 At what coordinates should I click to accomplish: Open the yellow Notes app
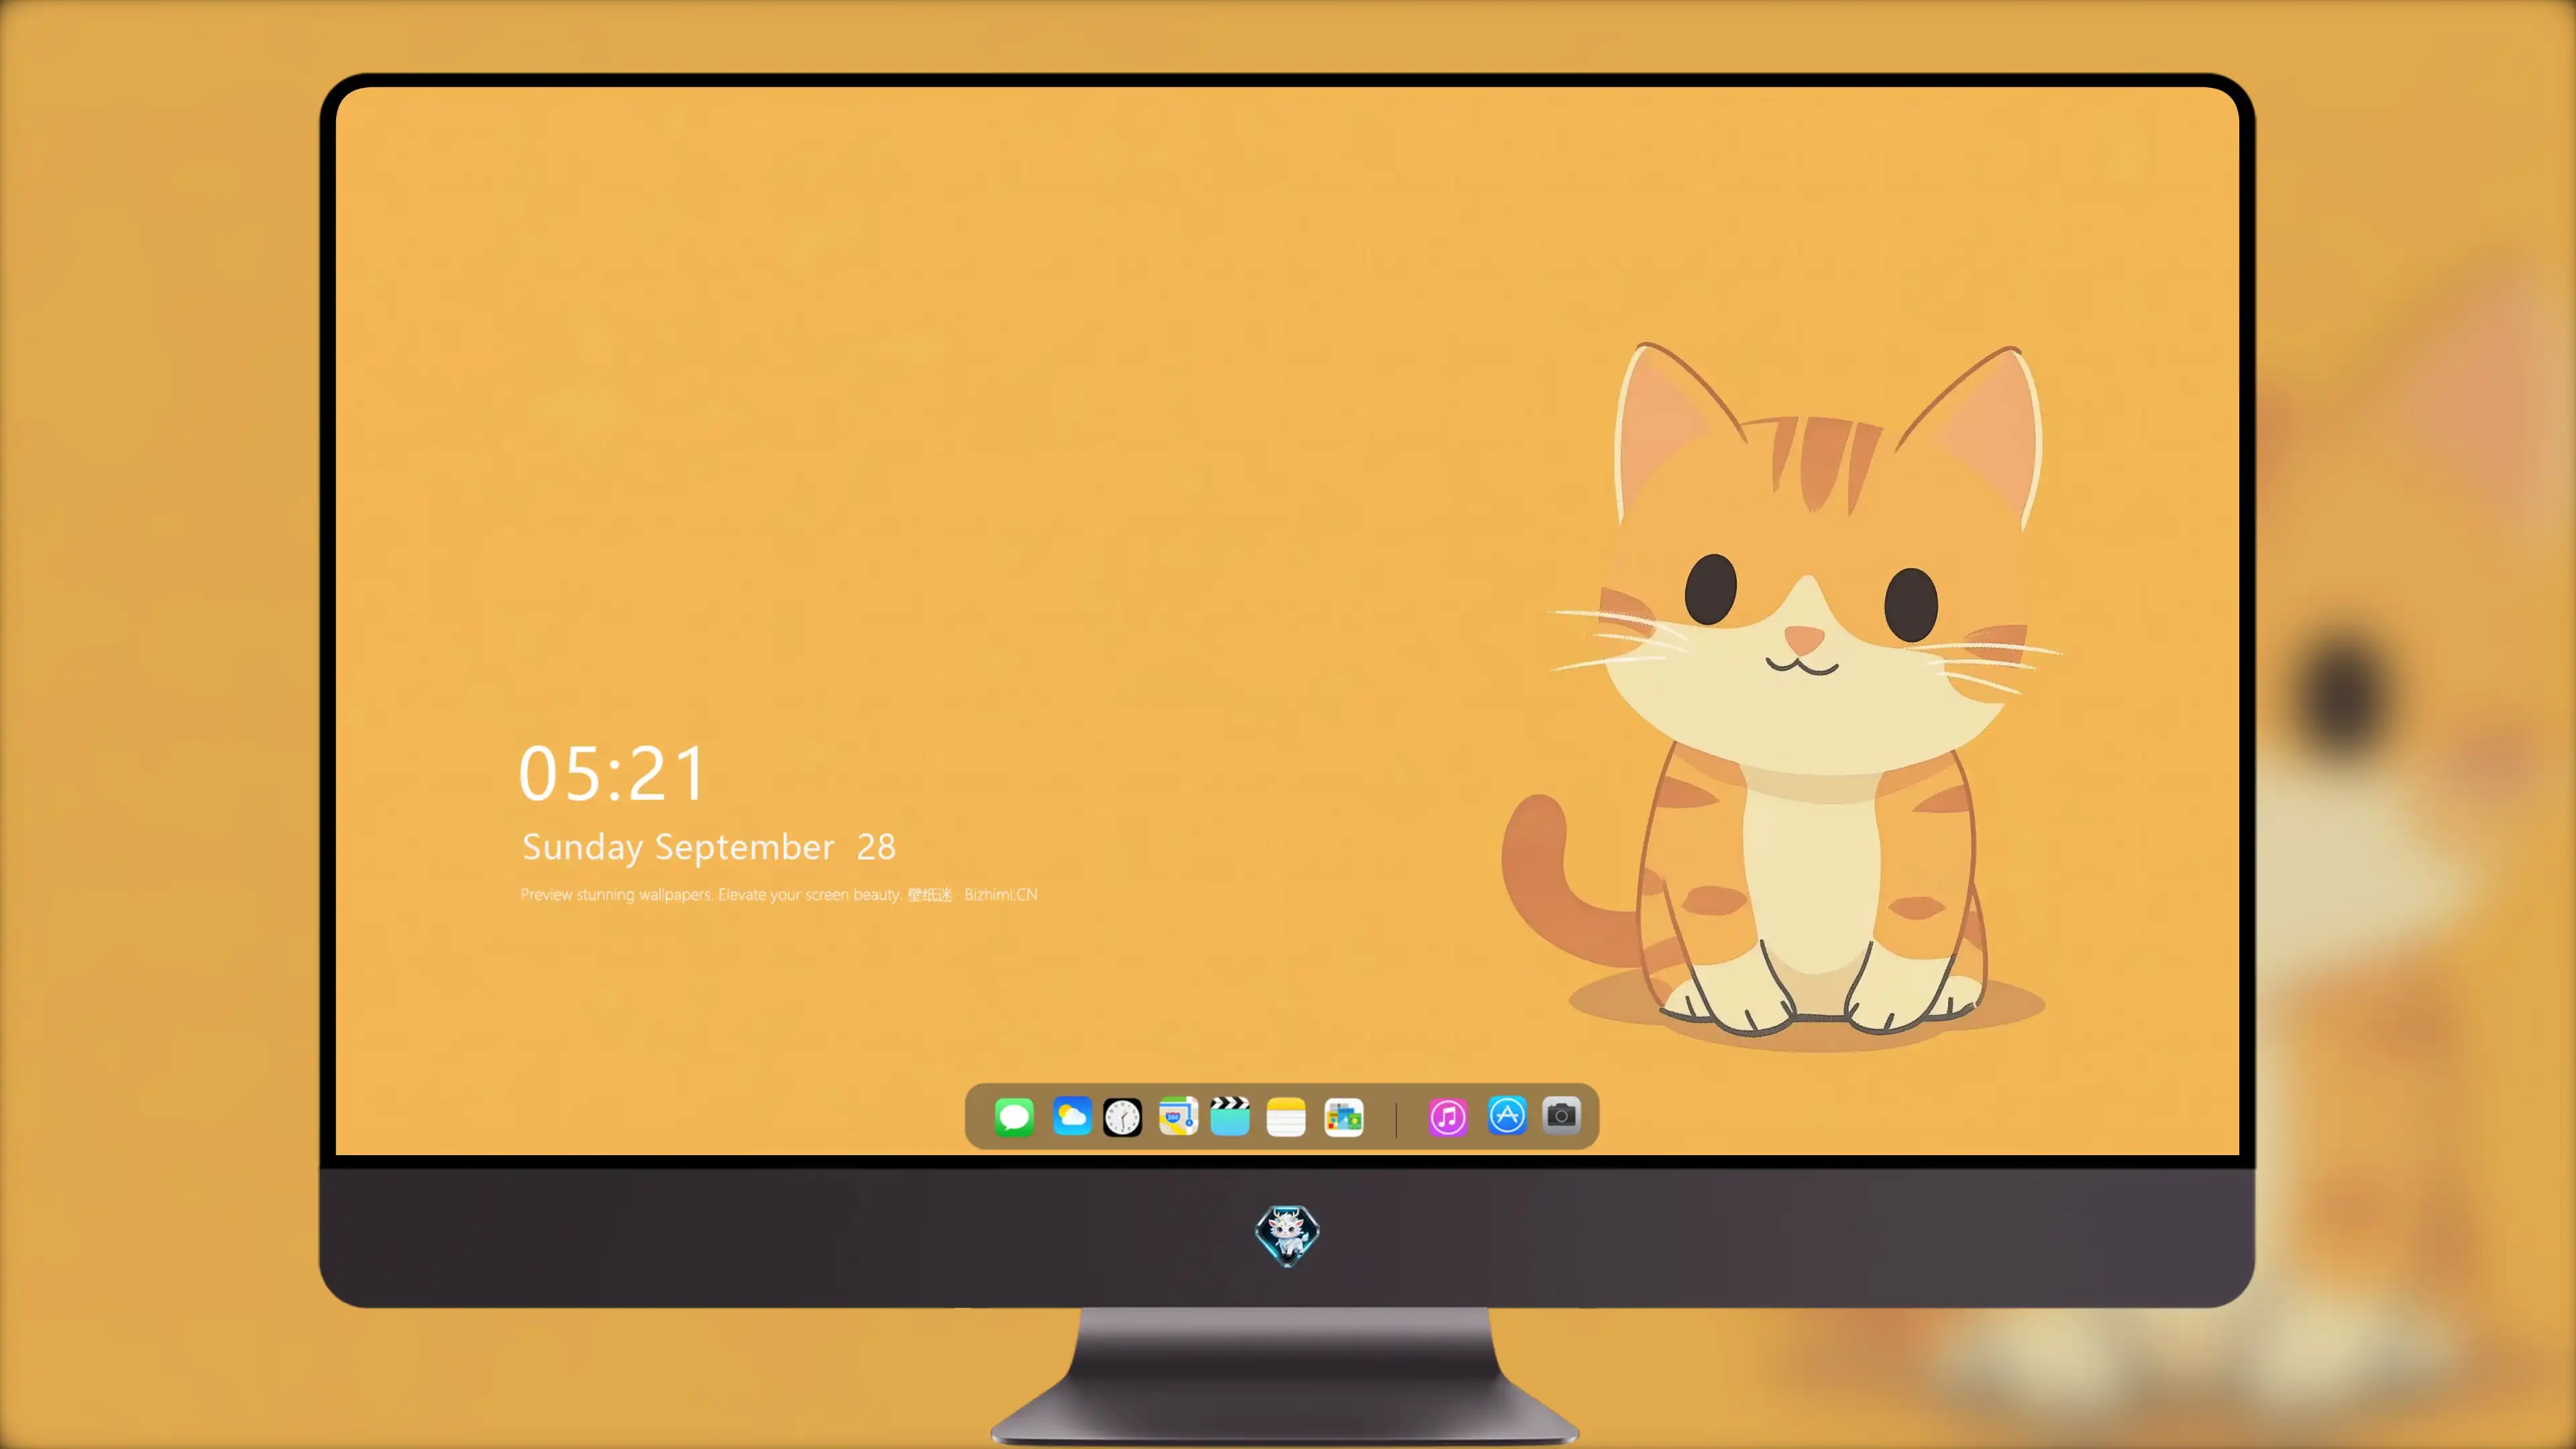(x=1286, y=1116)
